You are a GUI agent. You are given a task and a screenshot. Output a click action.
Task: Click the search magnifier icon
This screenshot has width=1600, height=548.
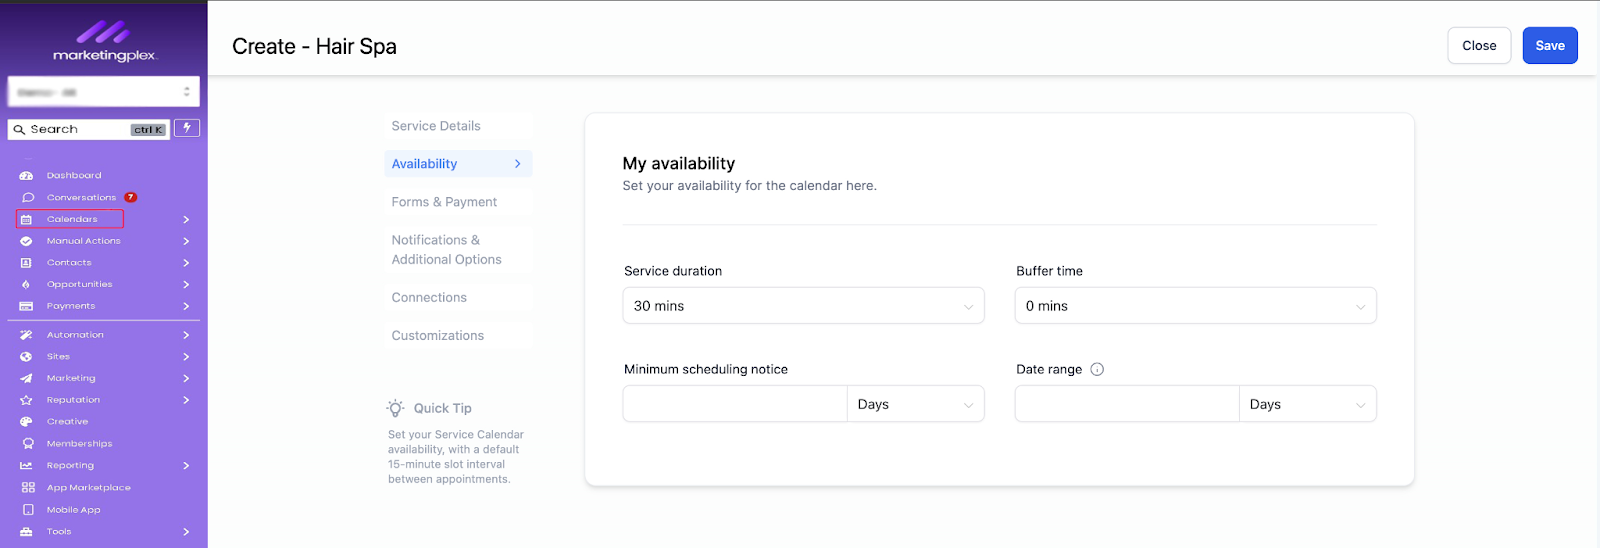pos(19,130)
